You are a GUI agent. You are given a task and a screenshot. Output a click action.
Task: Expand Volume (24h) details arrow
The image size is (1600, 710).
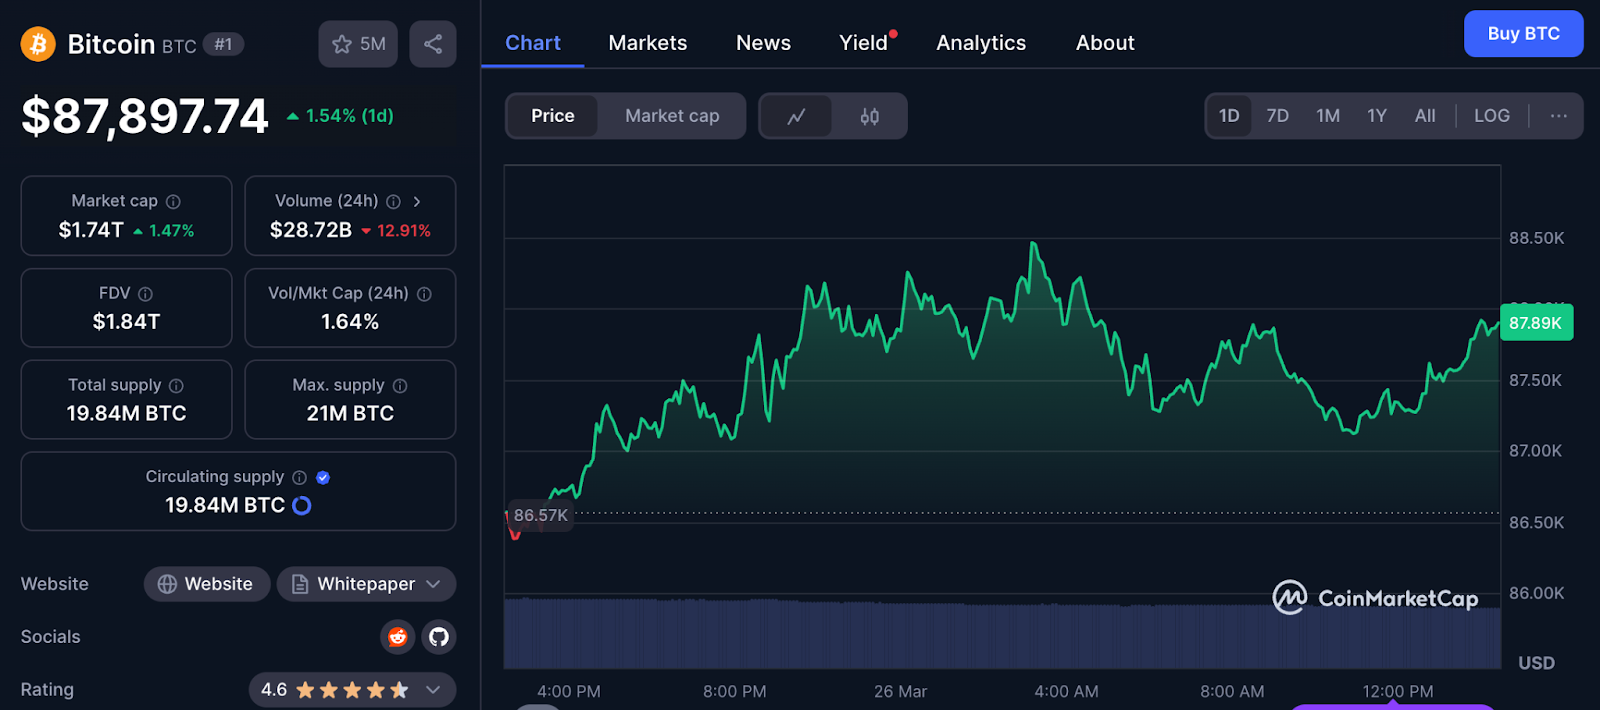click(417, 201)
